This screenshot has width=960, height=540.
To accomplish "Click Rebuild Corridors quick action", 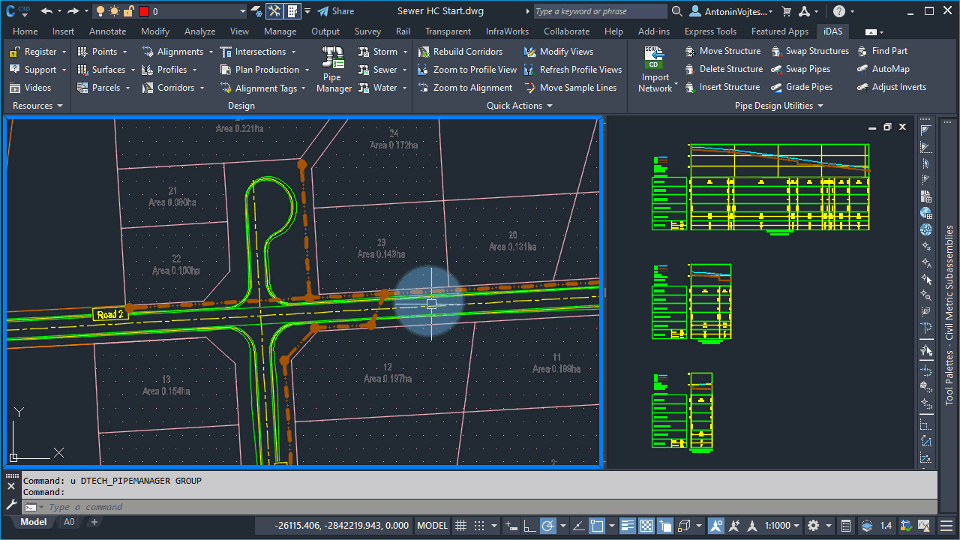I will (460, 52).
